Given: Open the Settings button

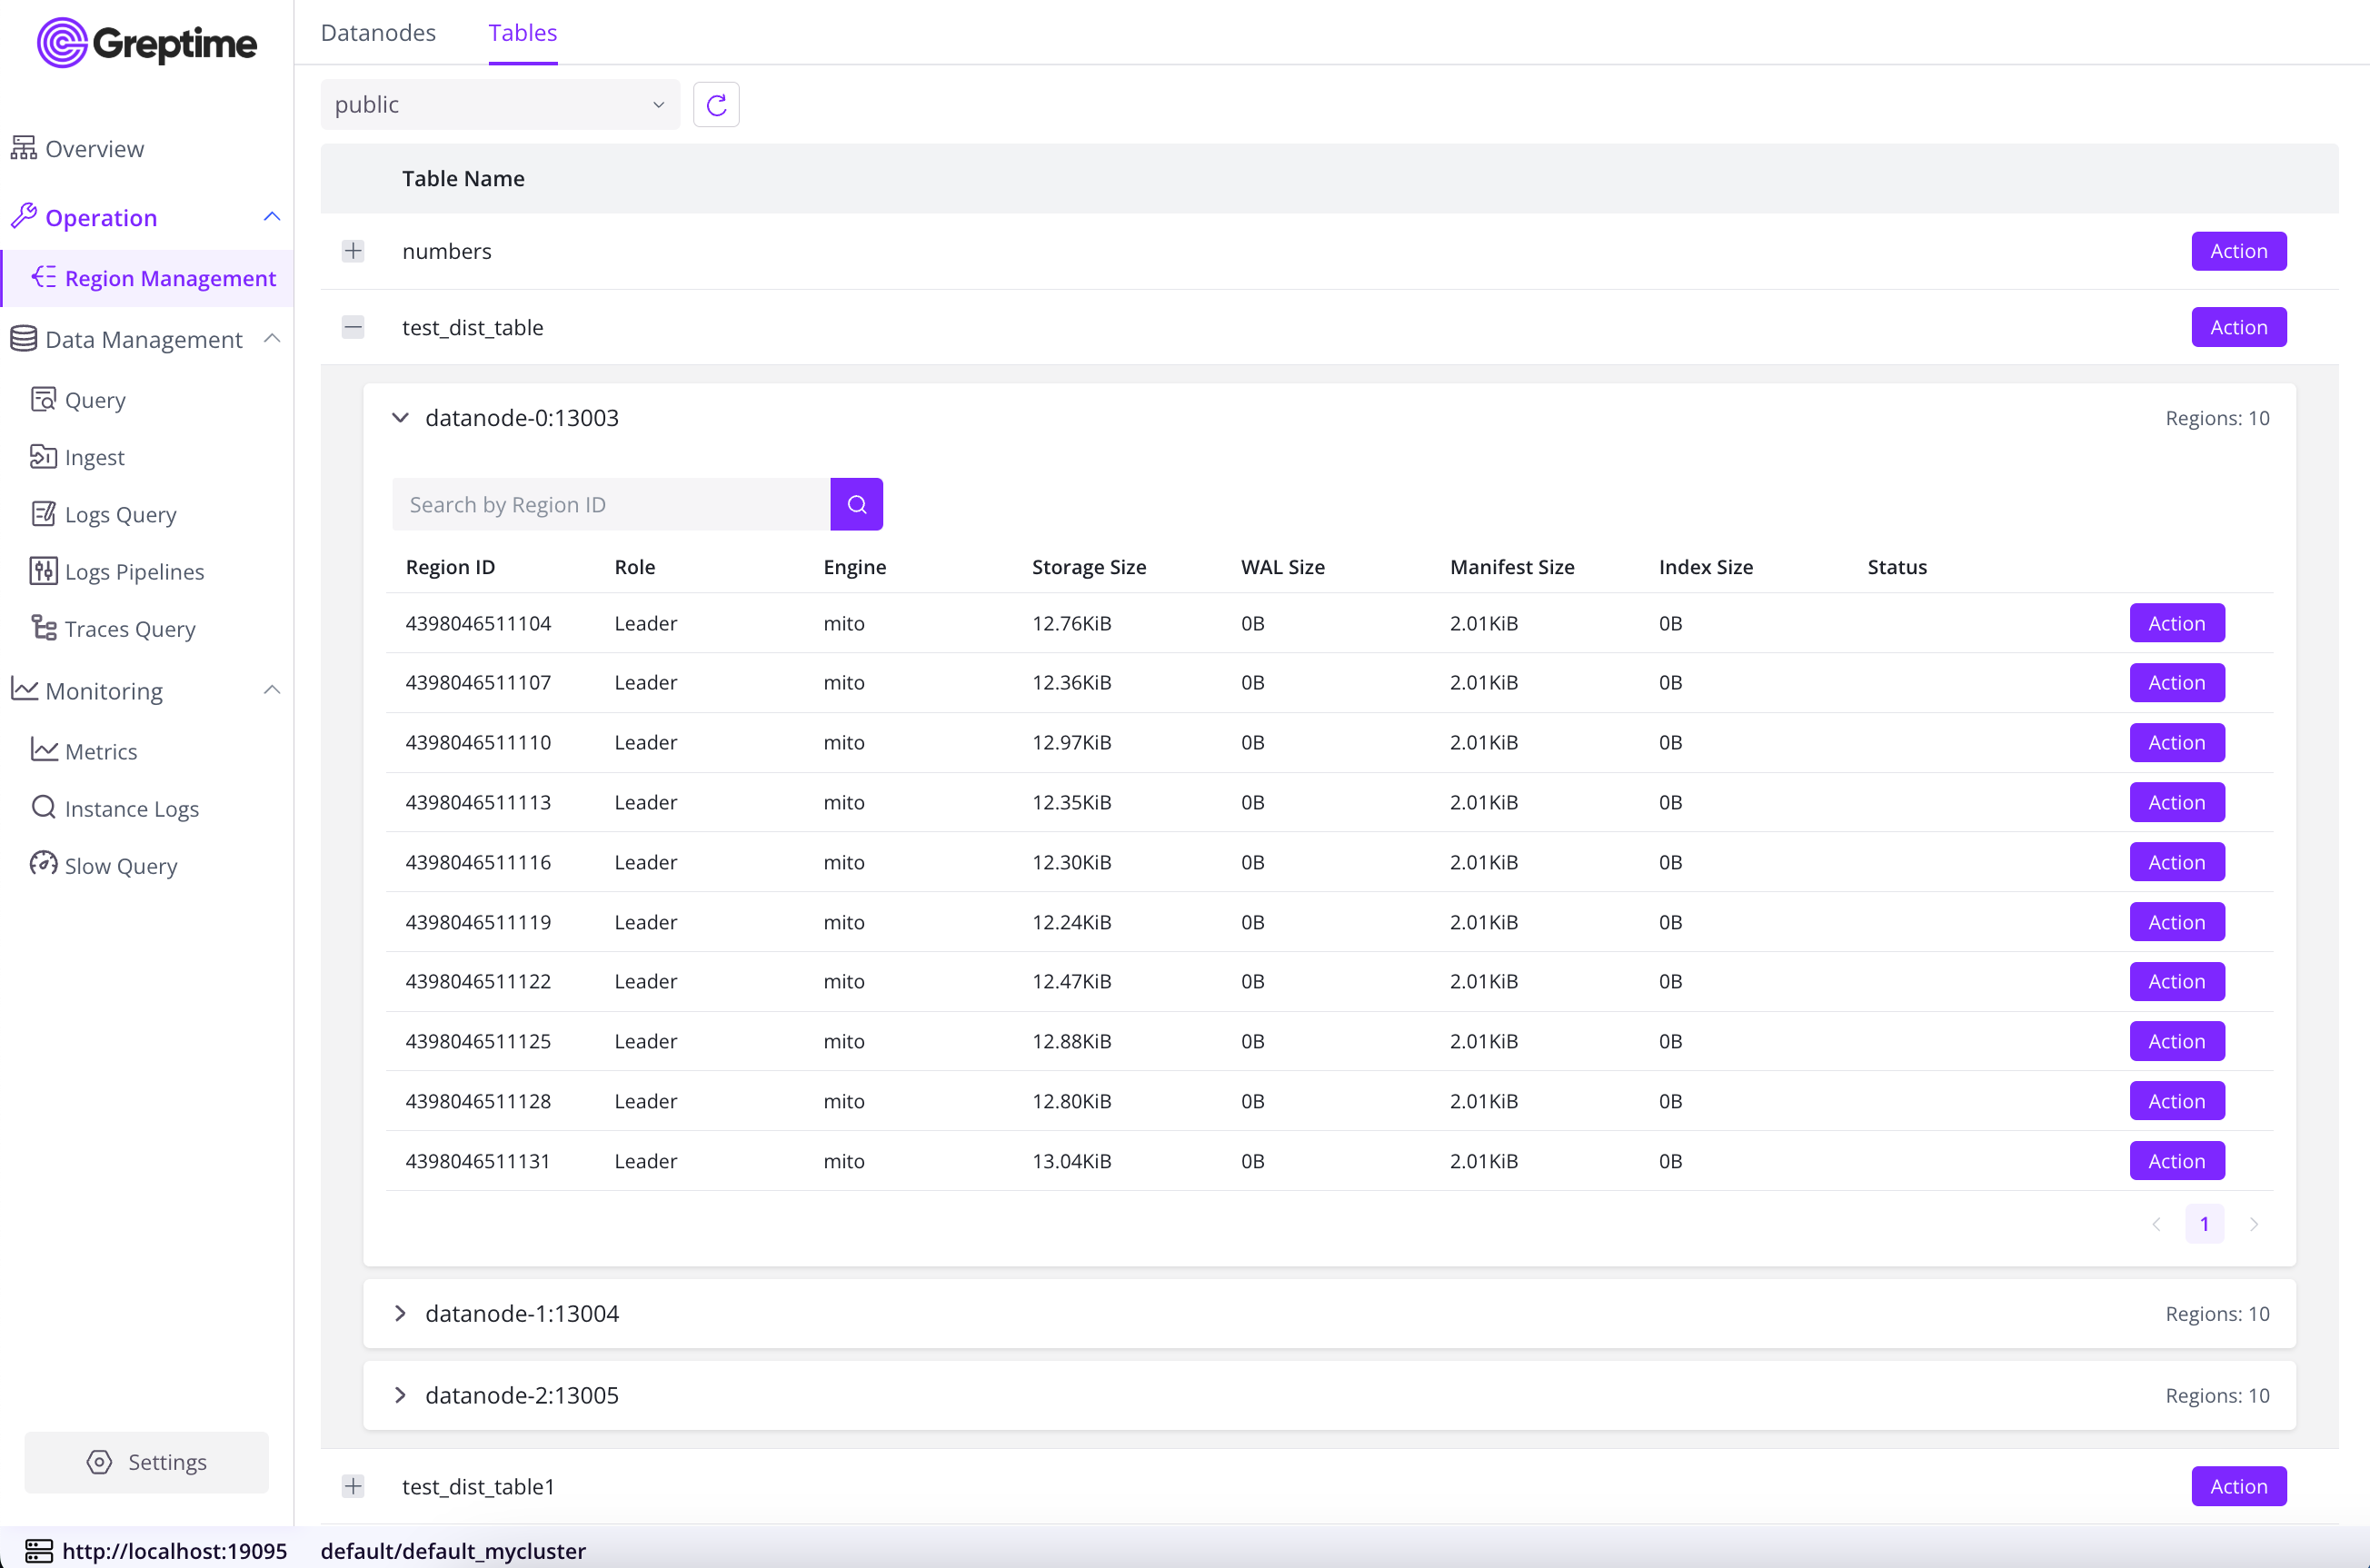Looking at the screenshot, I should [x=147, y=1462].
